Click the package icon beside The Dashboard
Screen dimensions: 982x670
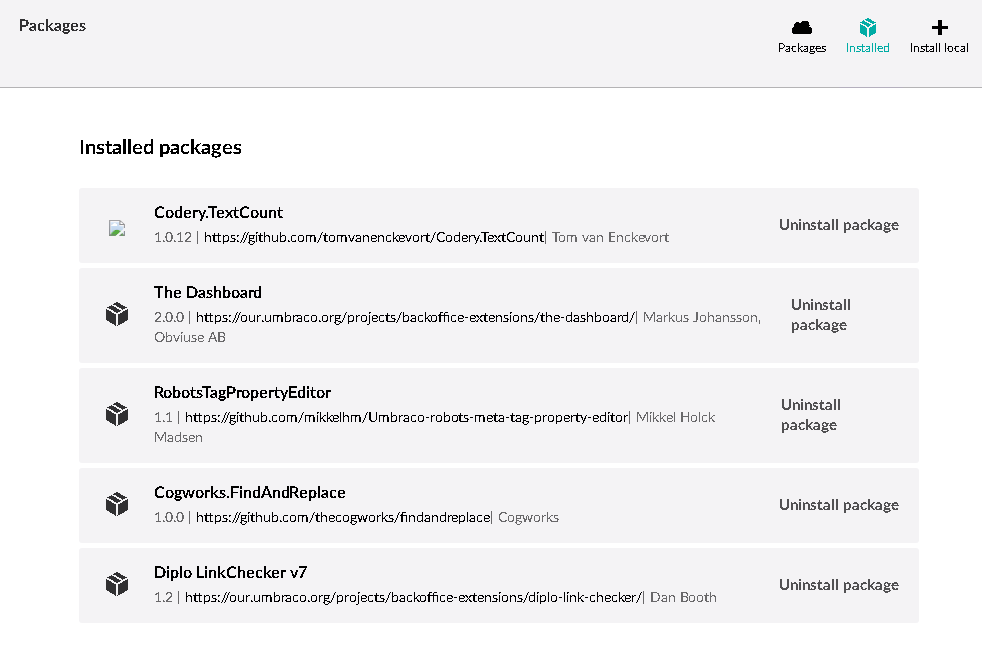tap(117, 314)
